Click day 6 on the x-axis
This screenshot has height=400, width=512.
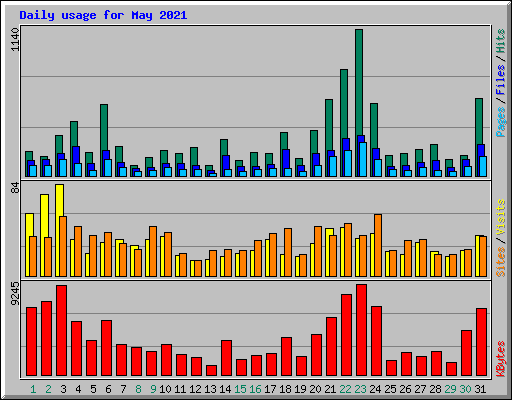[108, 389]
